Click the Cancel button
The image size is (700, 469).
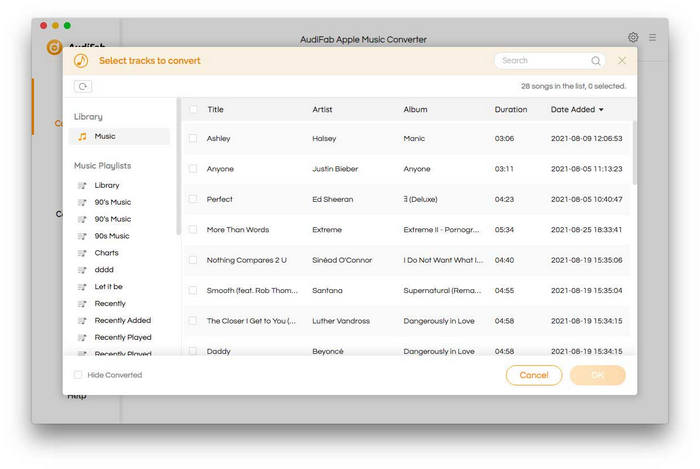click(534, 375)
